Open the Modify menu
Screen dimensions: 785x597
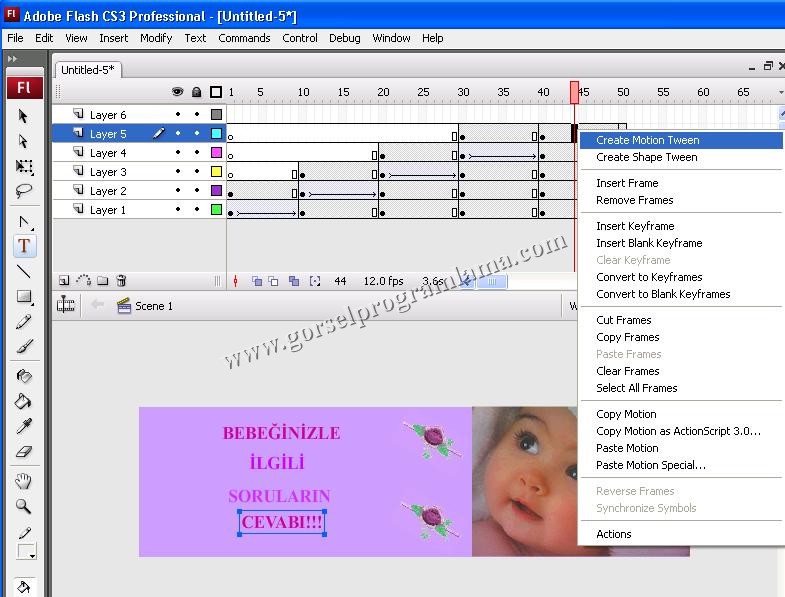tap(156, 38)
